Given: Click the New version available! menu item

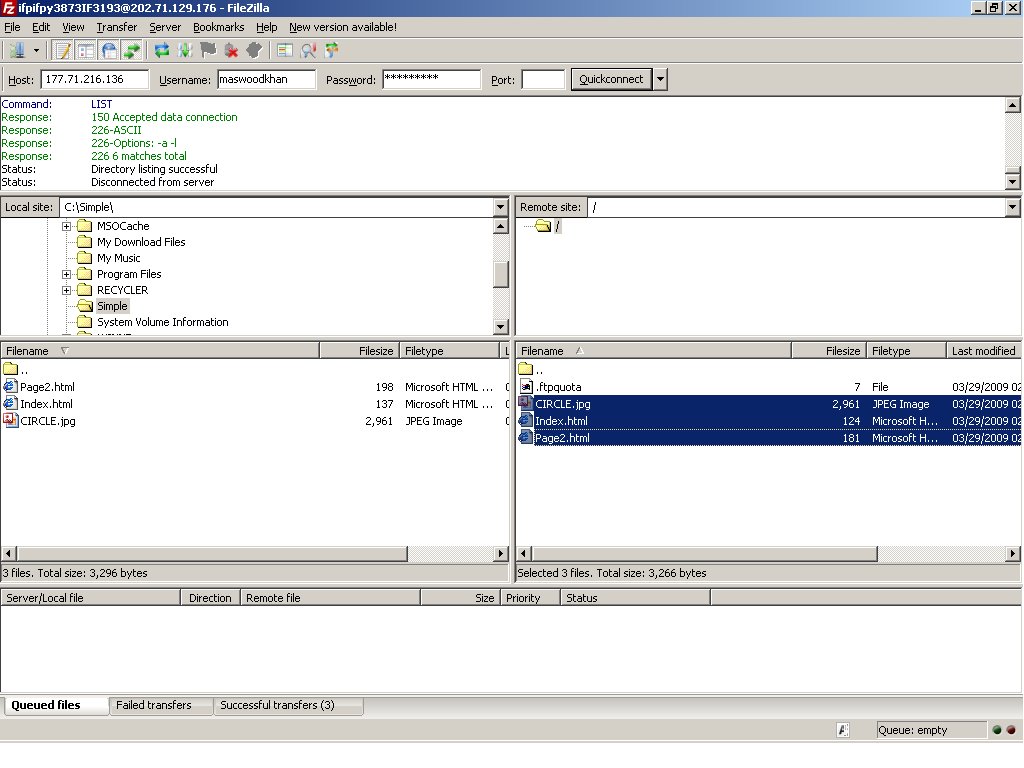Looking at the screenshot, I should pos(343,27).
